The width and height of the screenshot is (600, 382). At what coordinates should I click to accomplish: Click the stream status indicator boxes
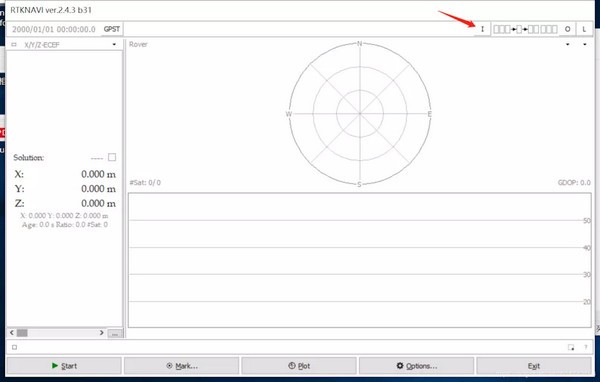pyautogui.click(x=525, y=29)
